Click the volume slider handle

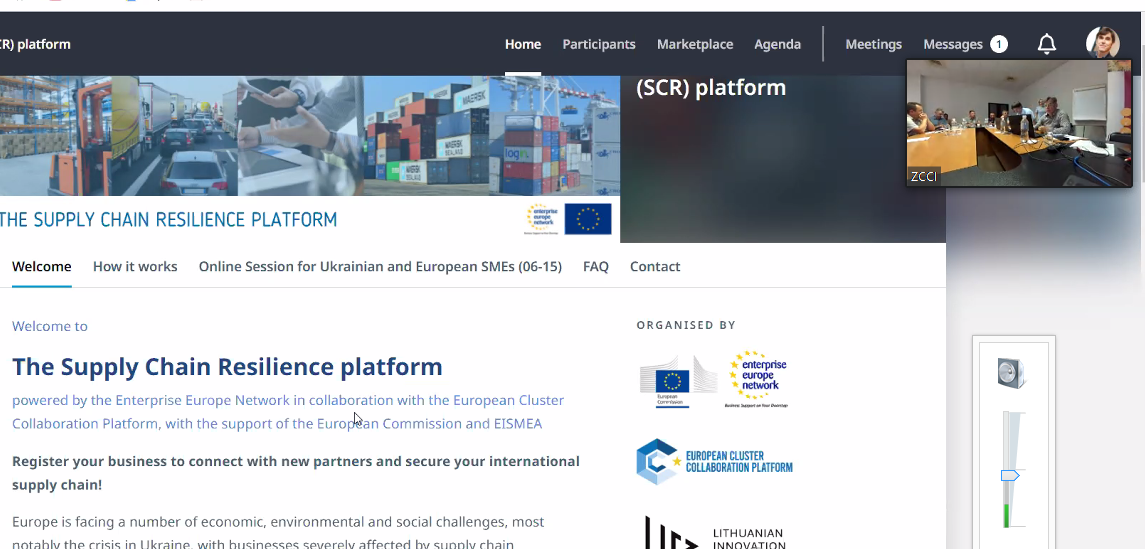(1010, 476)
